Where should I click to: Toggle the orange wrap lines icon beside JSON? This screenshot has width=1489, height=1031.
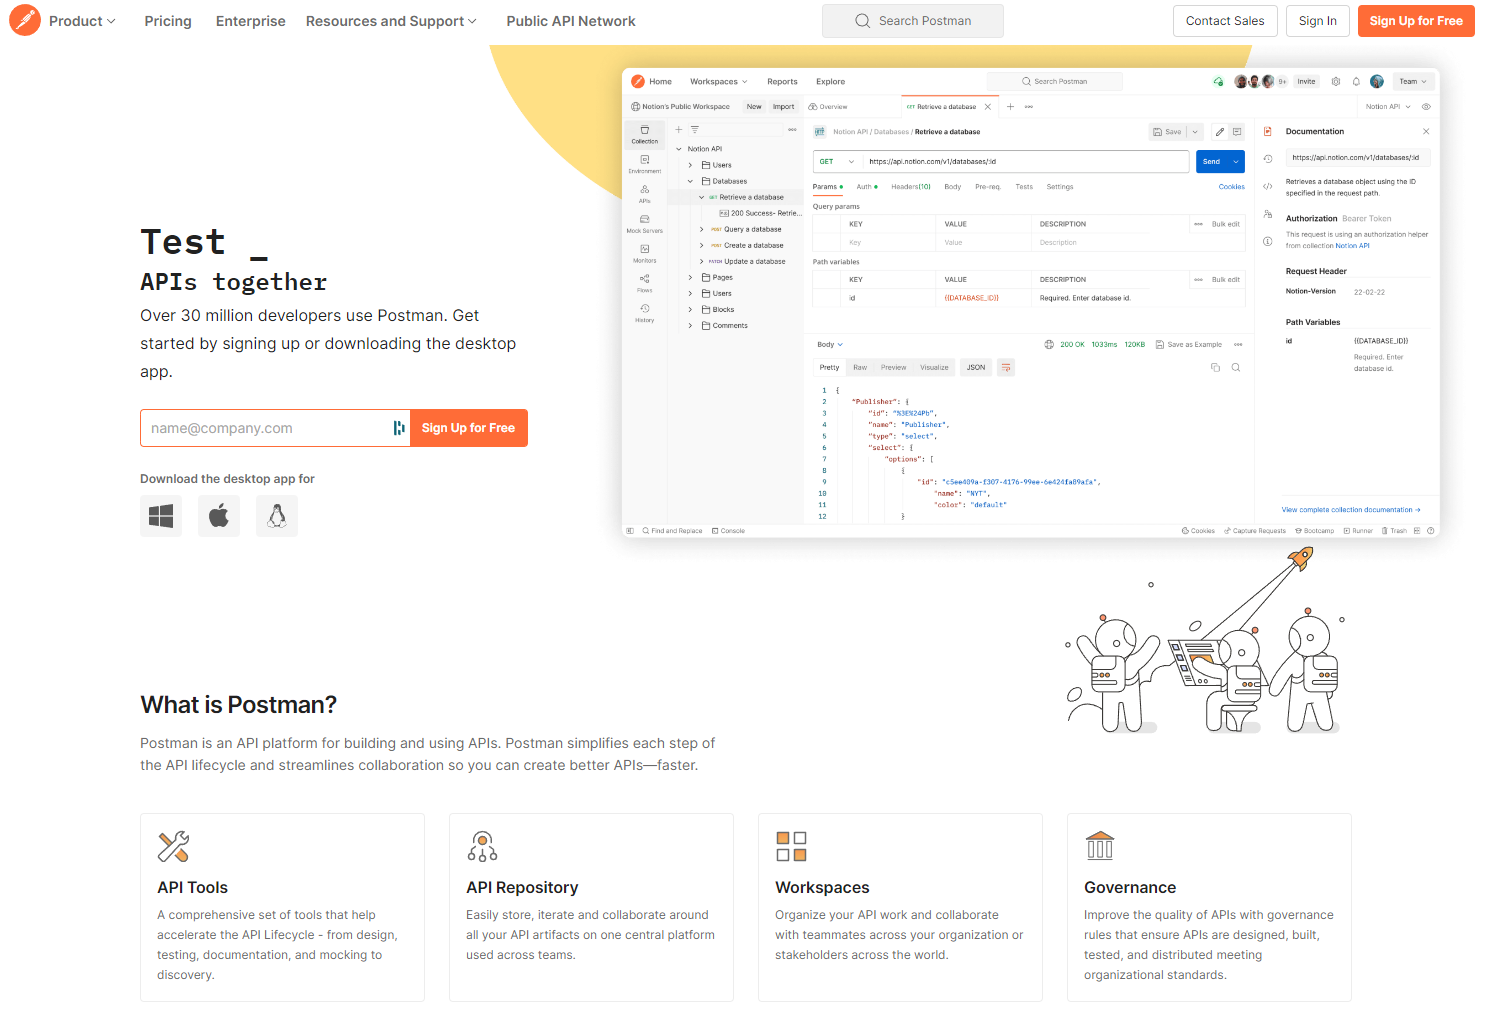(x=1006, y=368)
